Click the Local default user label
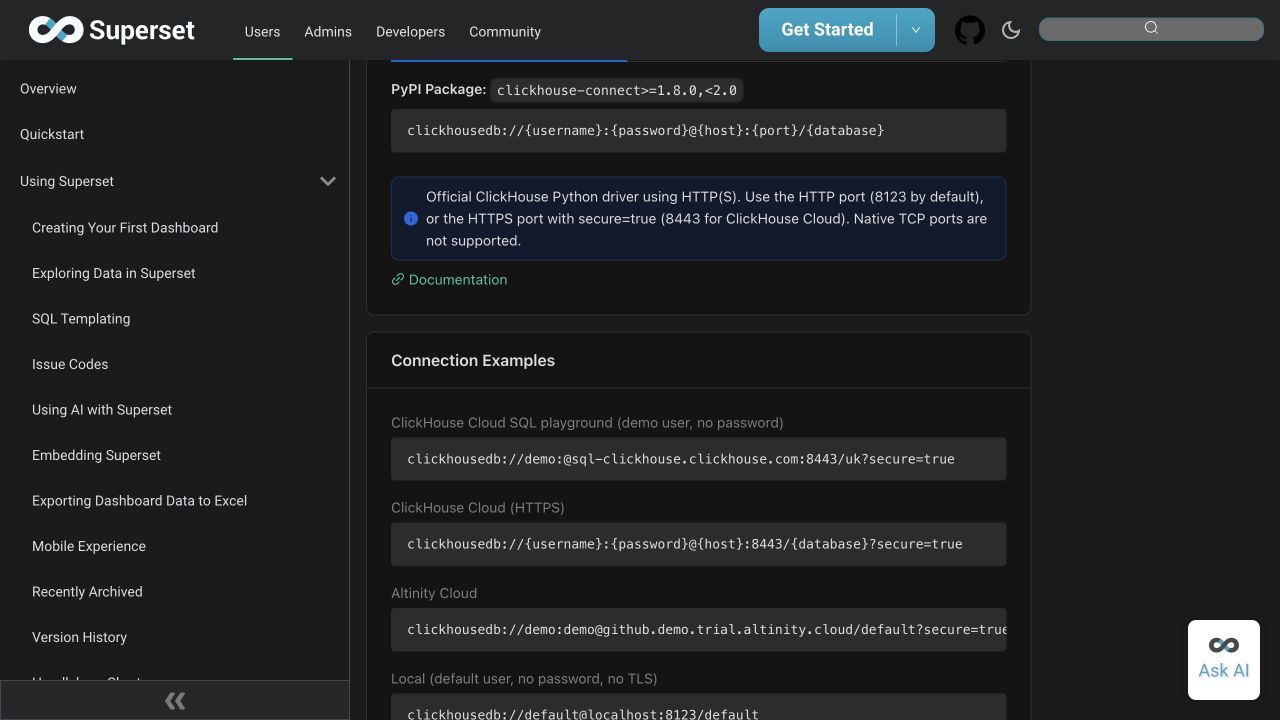 pos(524,679)
